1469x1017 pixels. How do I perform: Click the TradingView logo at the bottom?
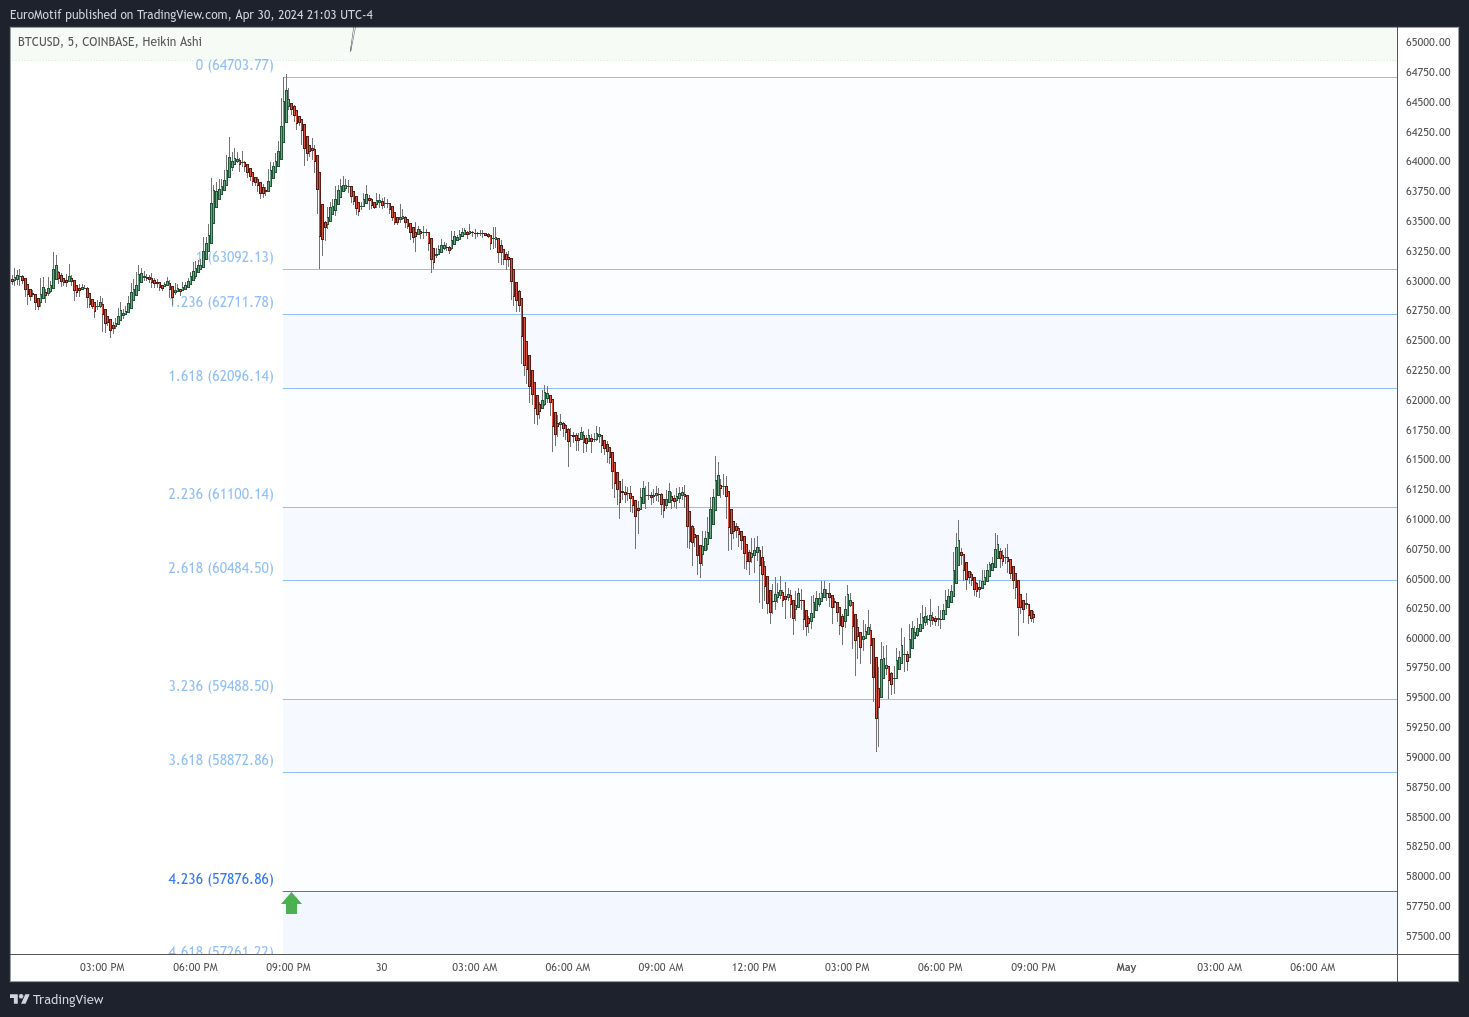point(57,999)
